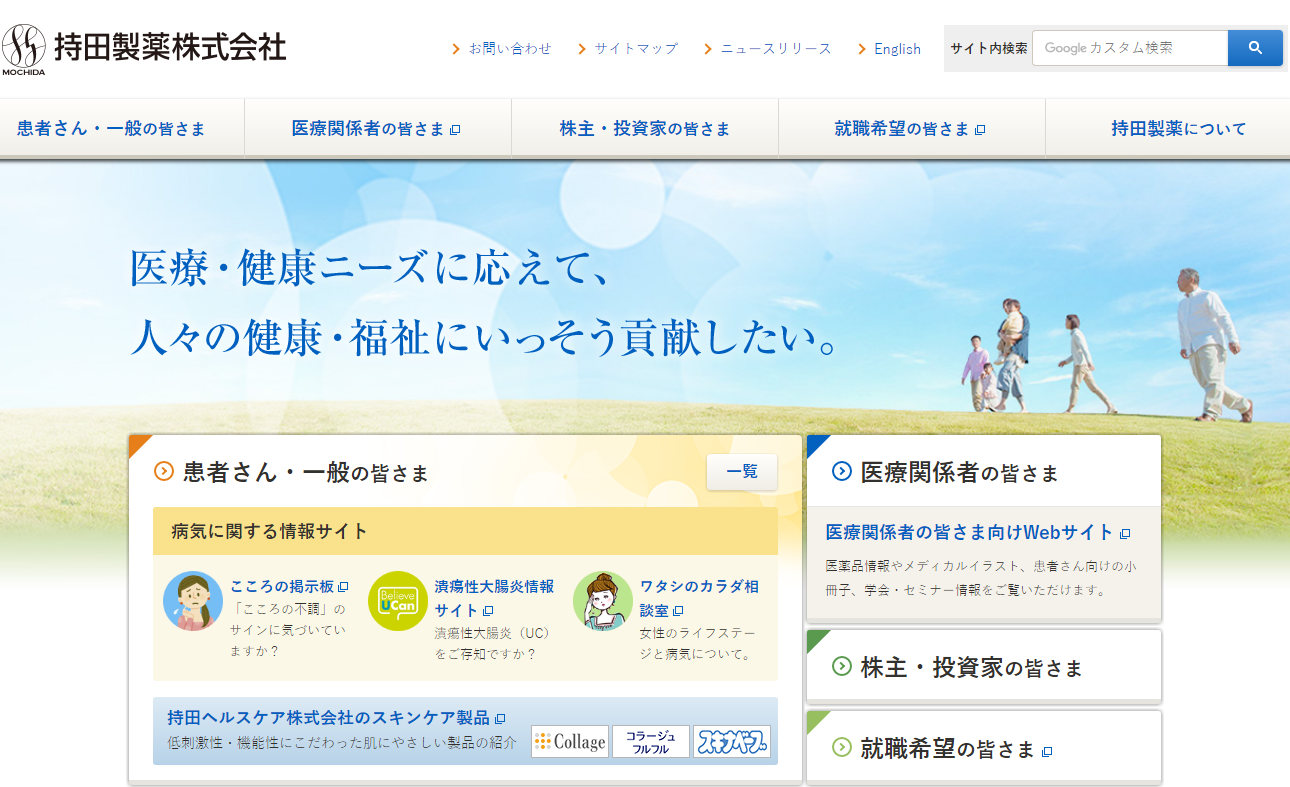Click external-link icon after ワタシのカラダ相談室
This screenshot has height=787, width=1290.
[x=678, y=610]
